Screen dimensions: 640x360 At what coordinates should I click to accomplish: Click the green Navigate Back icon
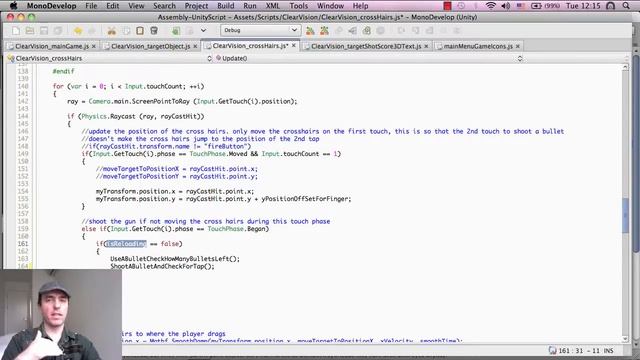[176, 31]
